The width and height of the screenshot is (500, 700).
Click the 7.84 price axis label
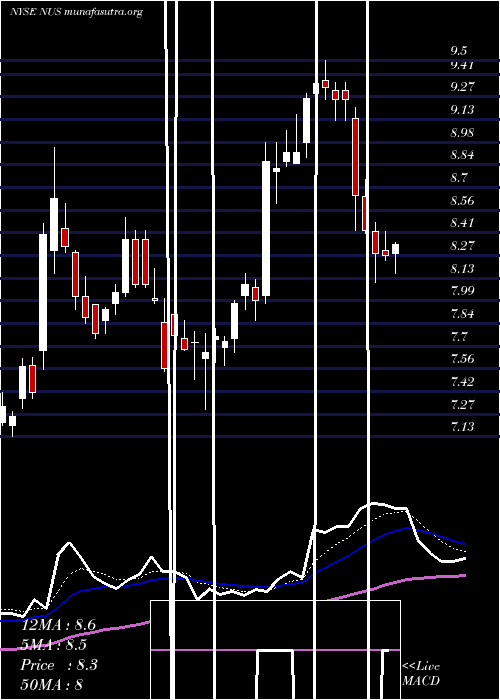click(462, 313)
